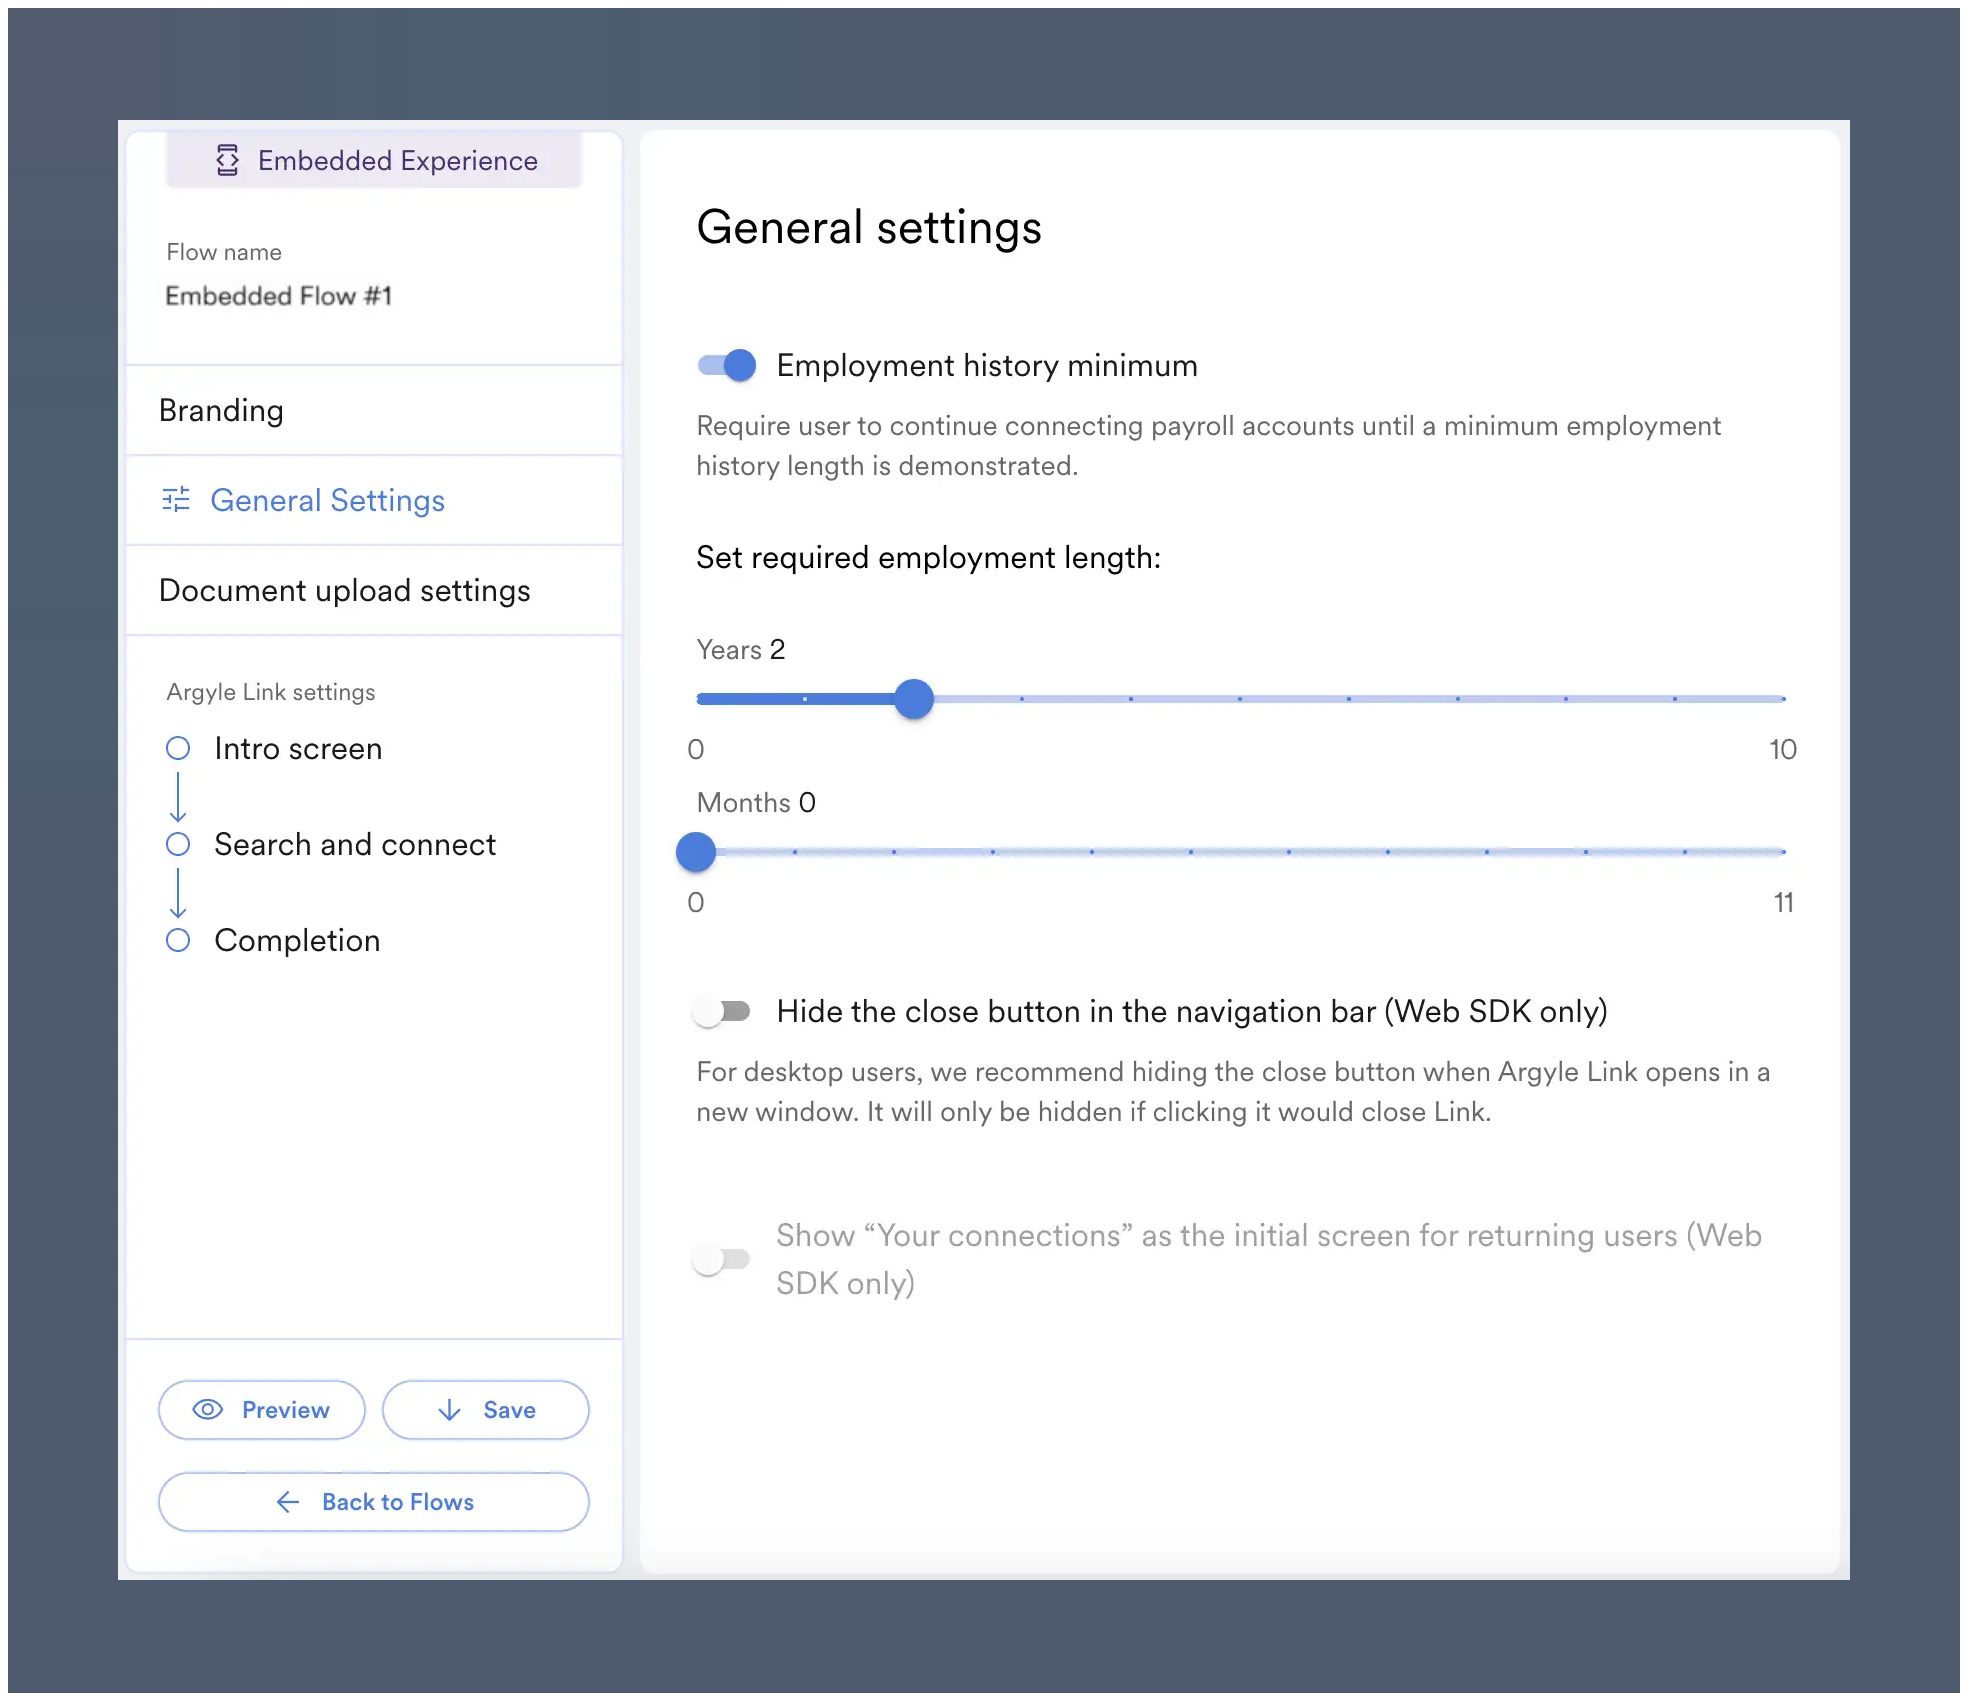Viewport: 1968px width, 1701px height.
Task: Select the Completion step circle
Action: (x=179, y=940)
